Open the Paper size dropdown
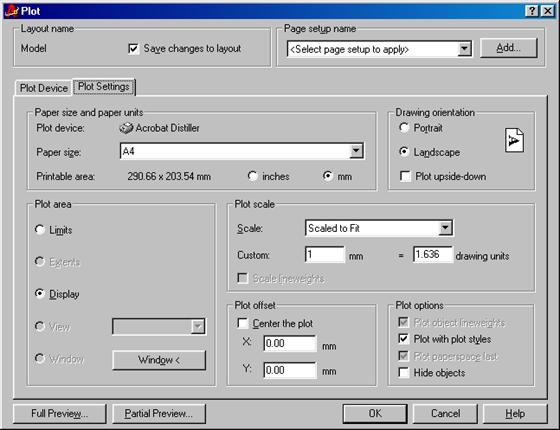Image resolution: width=560 pixels, height=430 pixels. [x=356, y=151]
